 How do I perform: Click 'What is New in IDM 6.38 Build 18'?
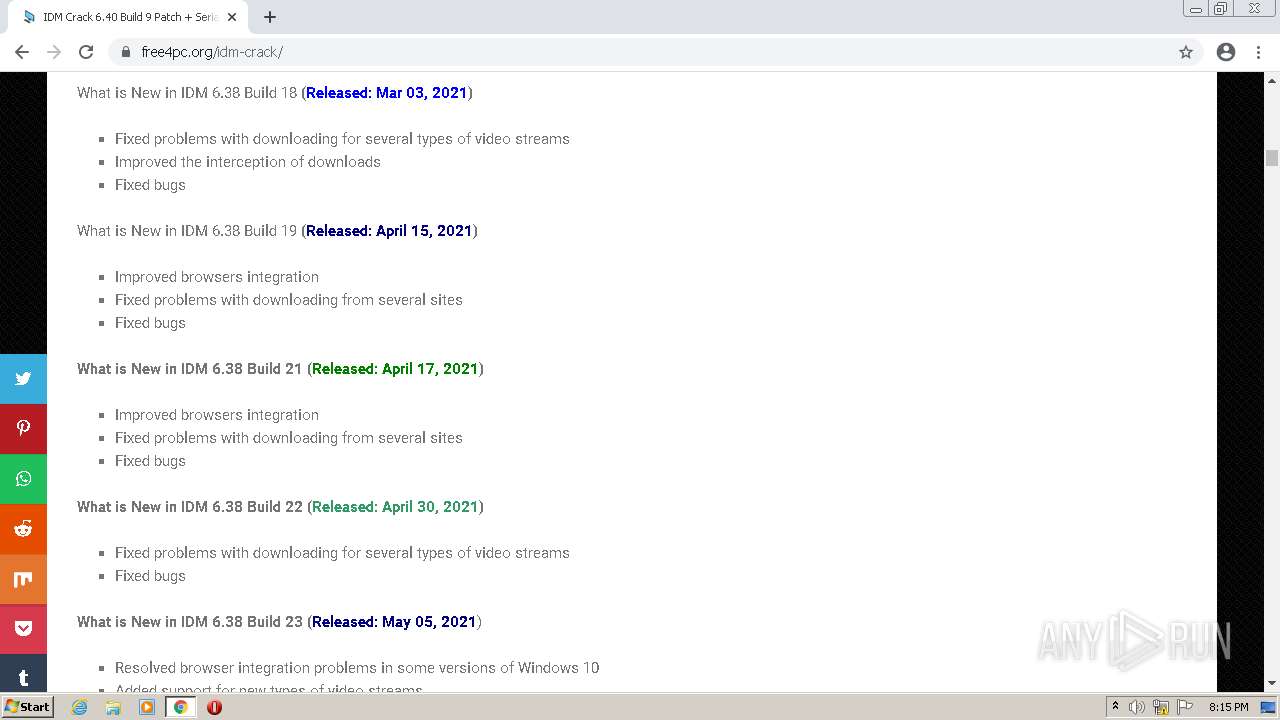(x=187, y=93)
